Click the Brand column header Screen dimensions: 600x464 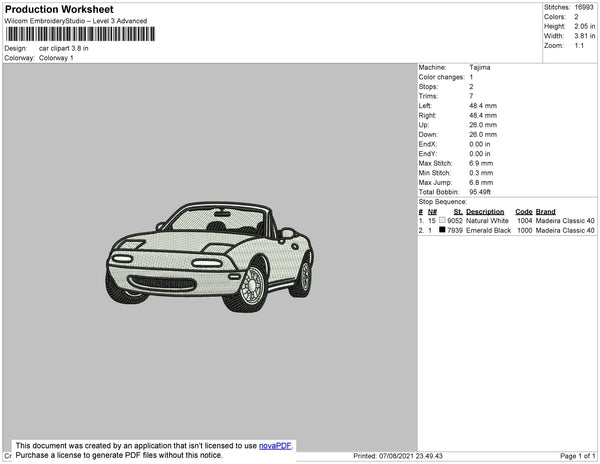[545, 211]
